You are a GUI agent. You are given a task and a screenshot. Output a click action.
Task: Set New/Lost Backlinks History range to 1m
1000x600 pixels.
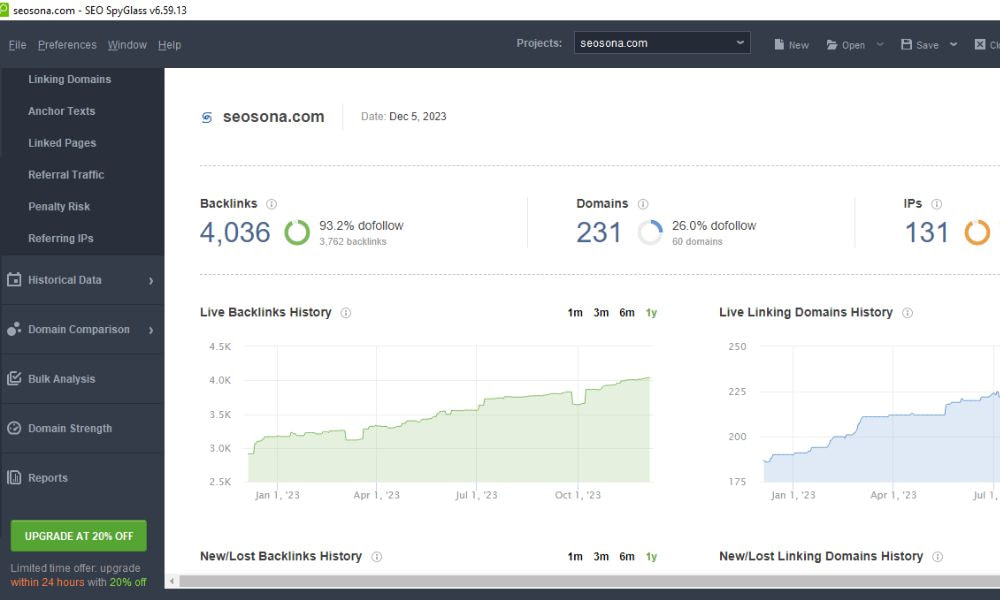[575, 557]
